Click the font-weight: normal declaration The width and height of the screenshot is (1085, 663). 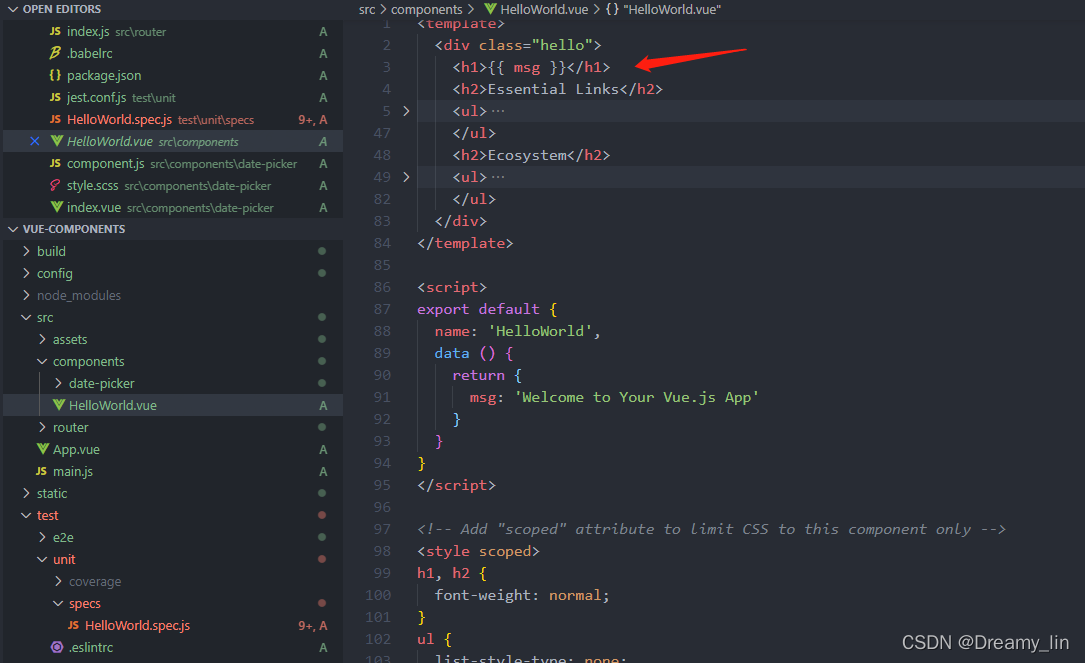(x=522, y=595)
